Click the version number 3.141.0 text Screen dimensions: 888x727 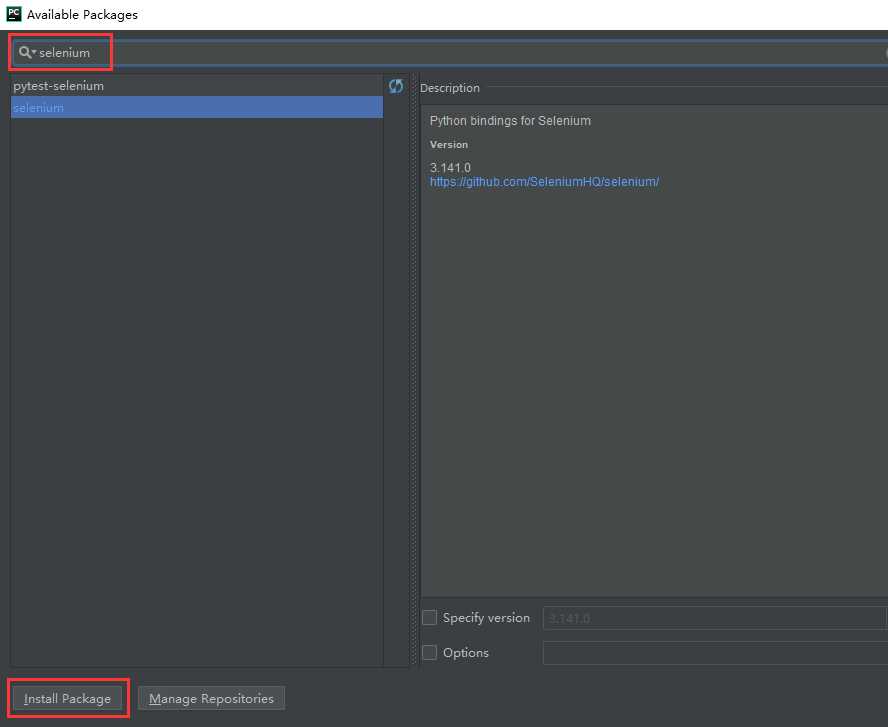point(450,168)
